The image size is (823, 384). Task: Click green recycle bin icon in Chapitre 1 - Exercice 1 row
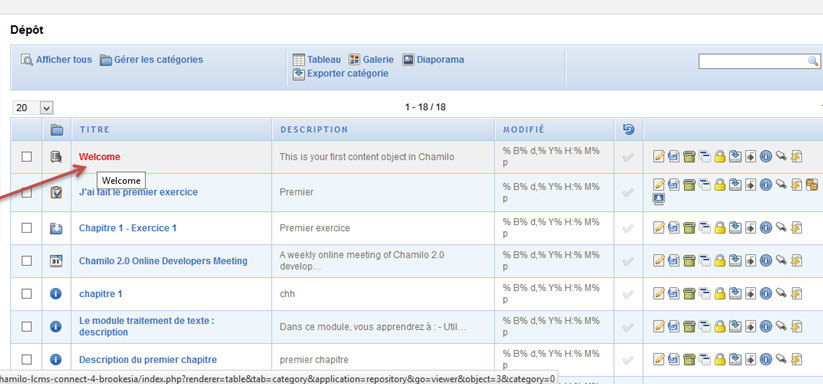(689, 228)
